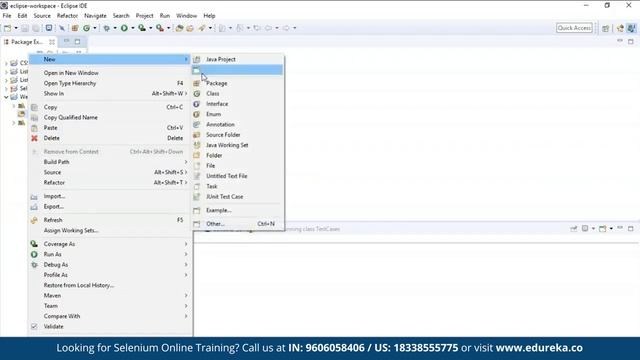The height and width of the screenshot is (360, 640).
Task: Open the Navigate menu
Action: click(x=95, y=16)
